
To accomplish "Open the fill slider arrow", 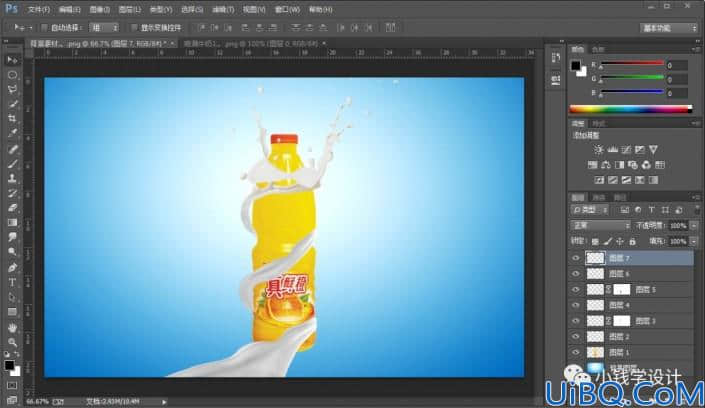I will [x=694, y=242].
